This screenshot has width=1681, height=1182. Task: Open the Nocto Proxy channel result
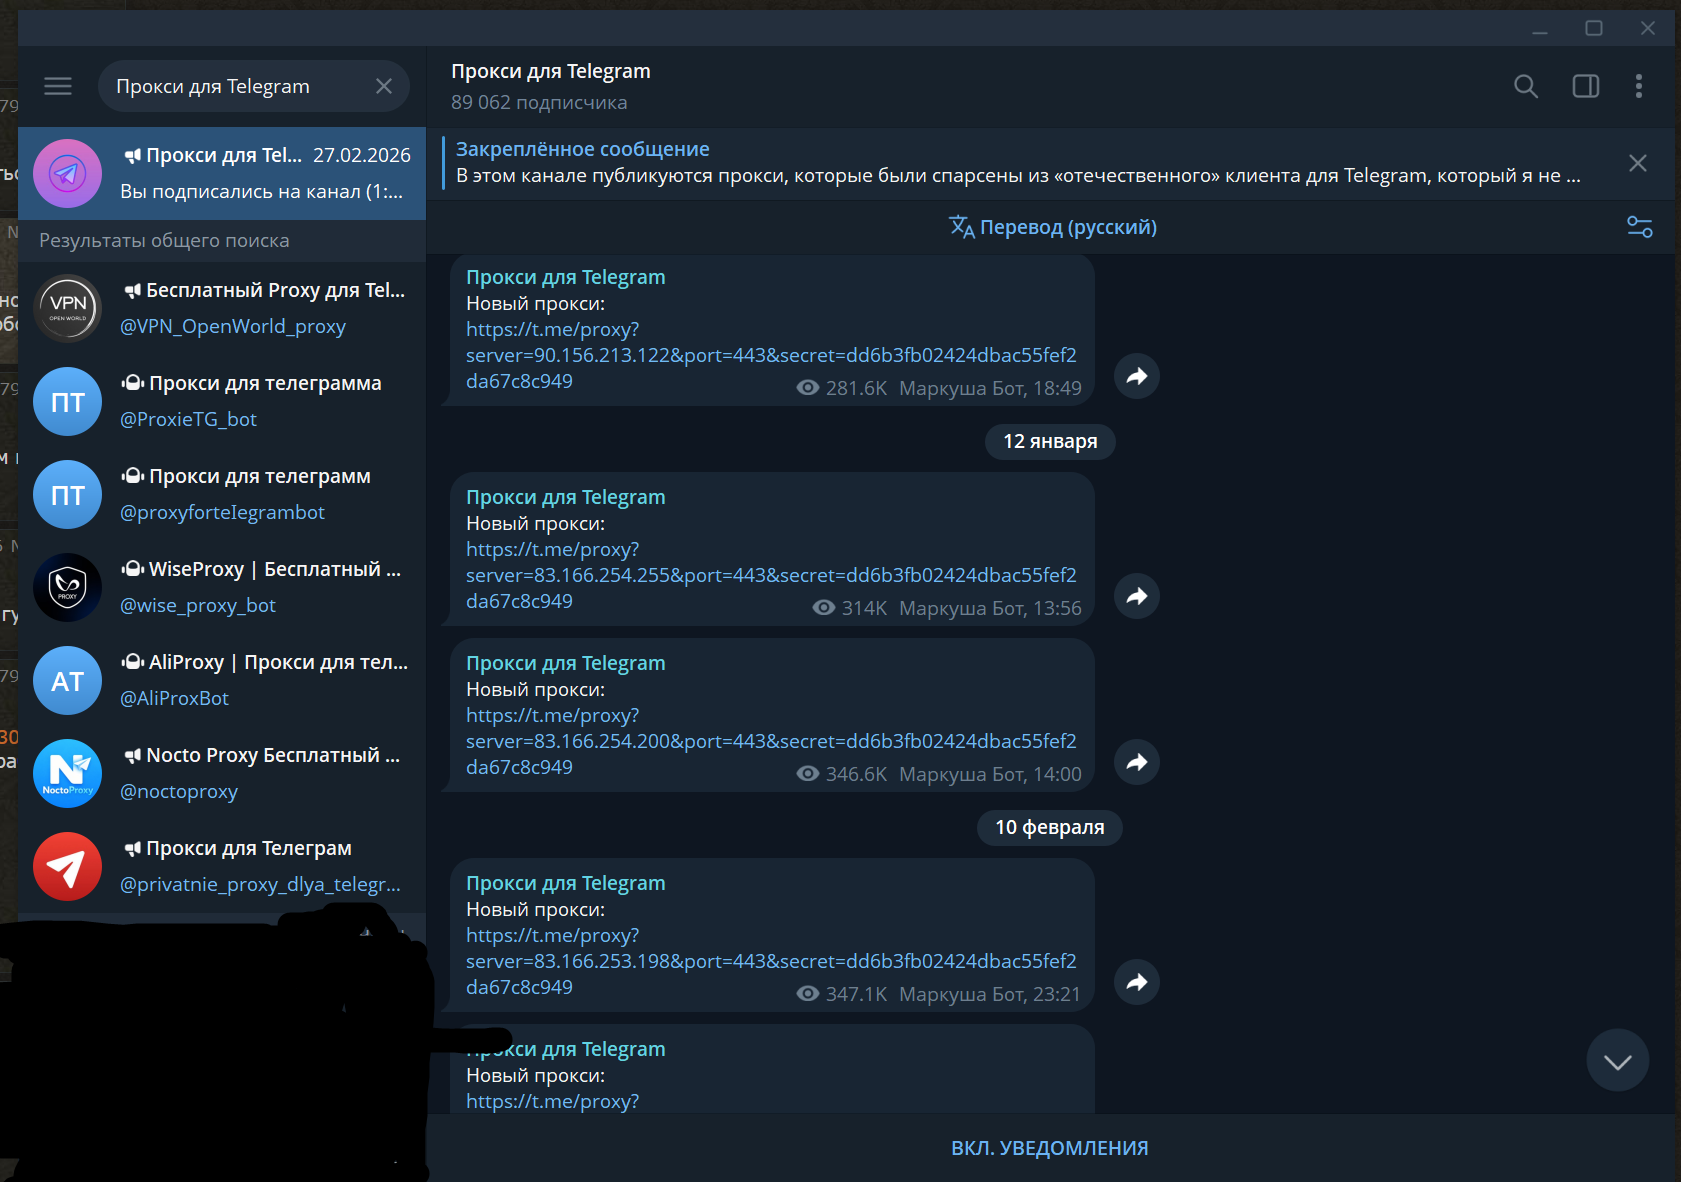pos(222,773)
